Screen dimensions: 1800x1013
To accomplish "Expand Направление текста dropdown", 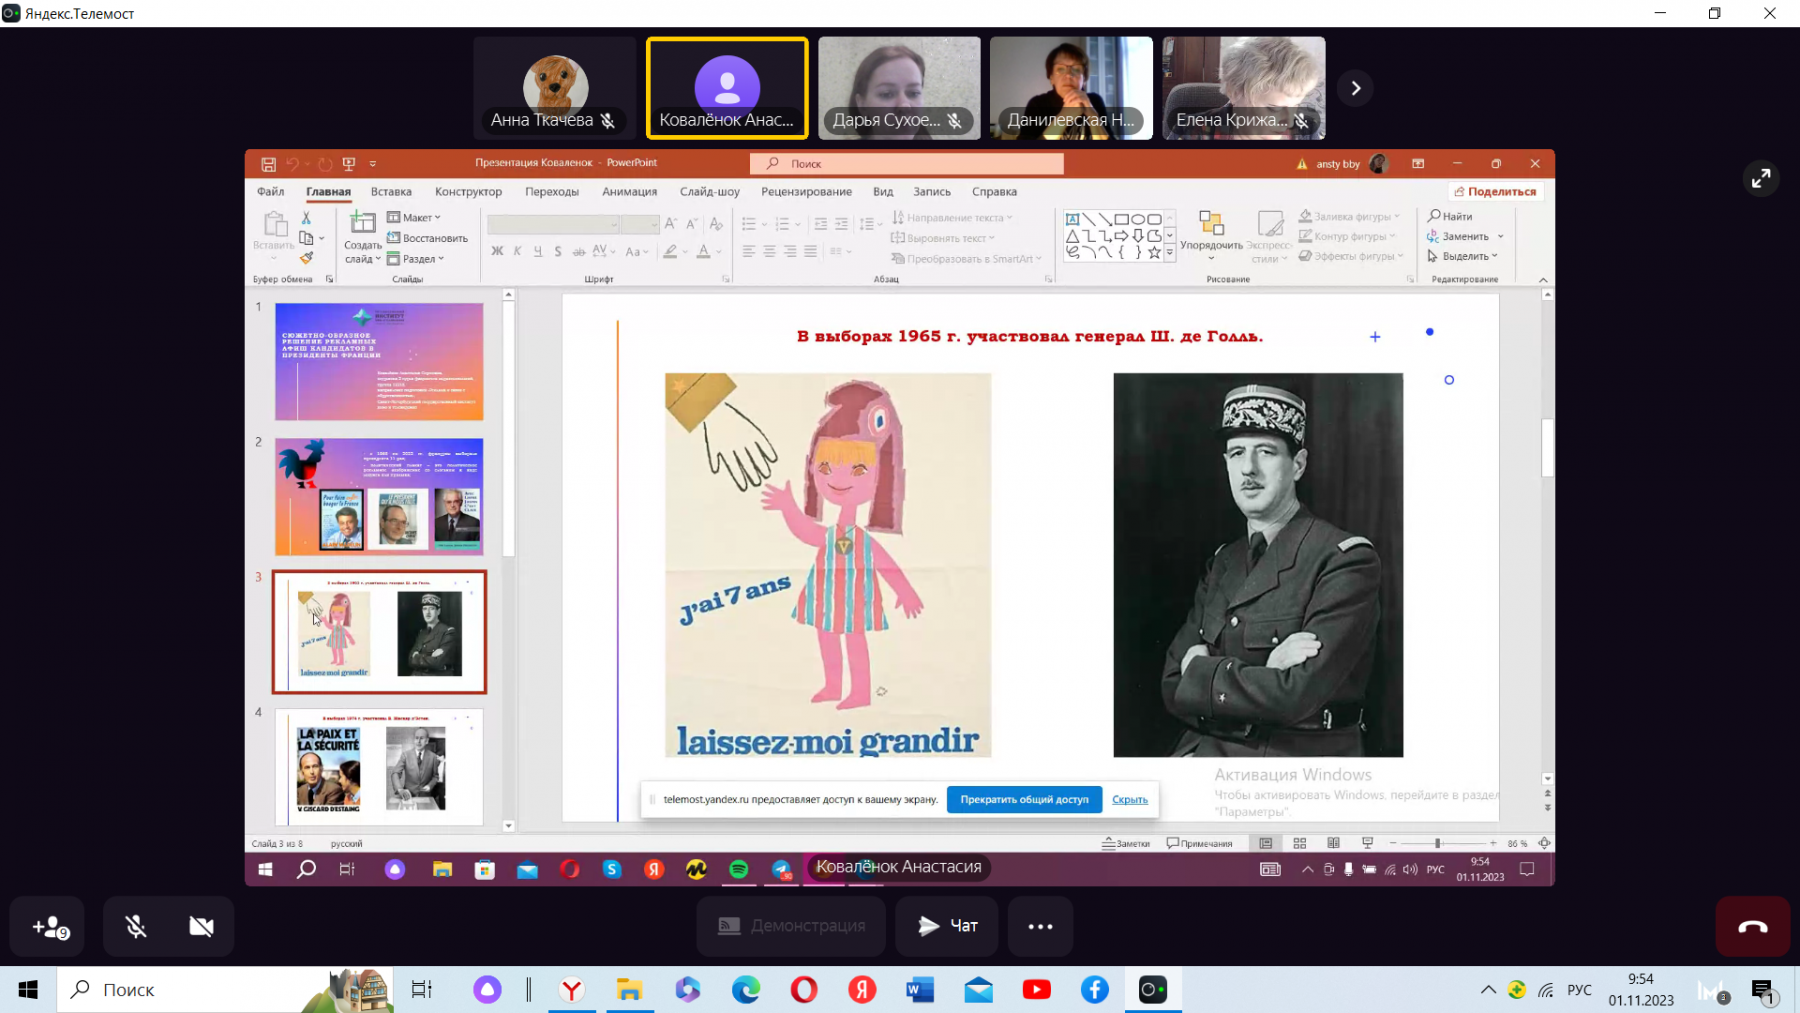I will [952, 218].
